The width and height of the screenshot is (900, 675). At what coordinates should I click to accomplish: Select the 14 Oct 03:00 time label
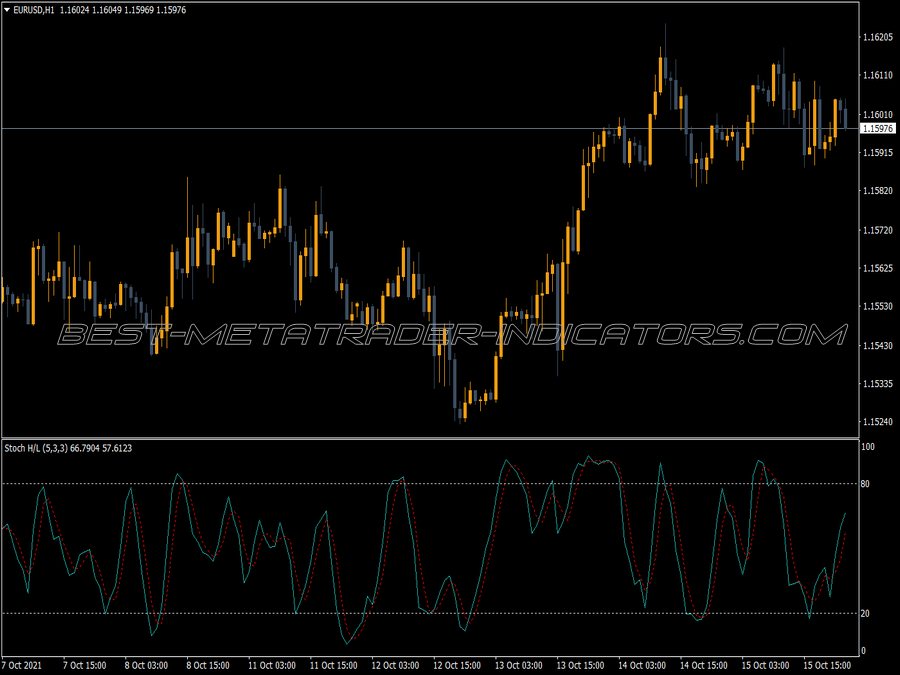tap(642, 666)
